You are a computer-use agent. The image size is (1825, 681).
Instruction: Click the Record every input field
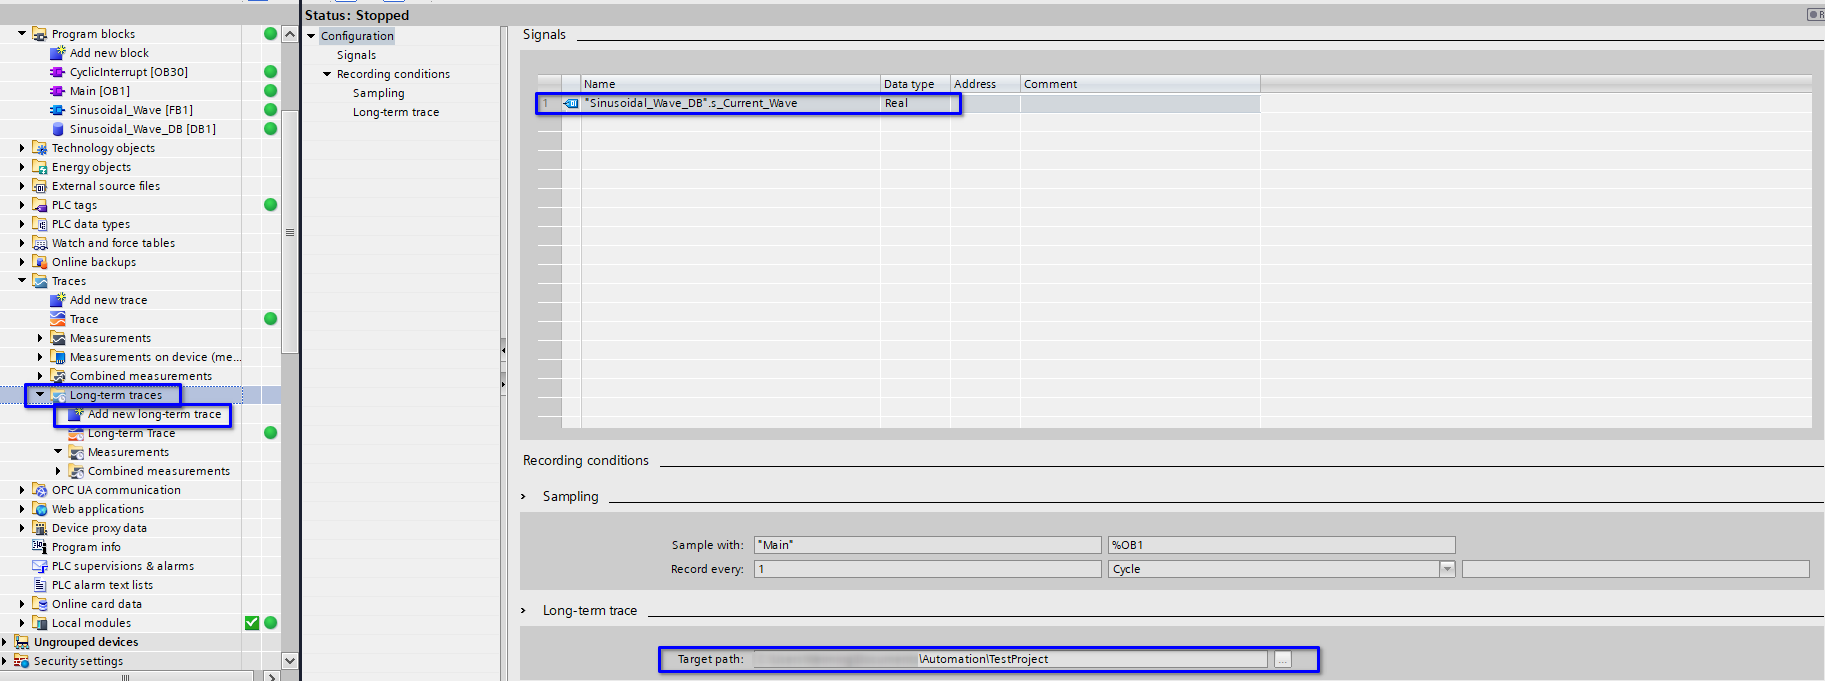click(927, 569)
